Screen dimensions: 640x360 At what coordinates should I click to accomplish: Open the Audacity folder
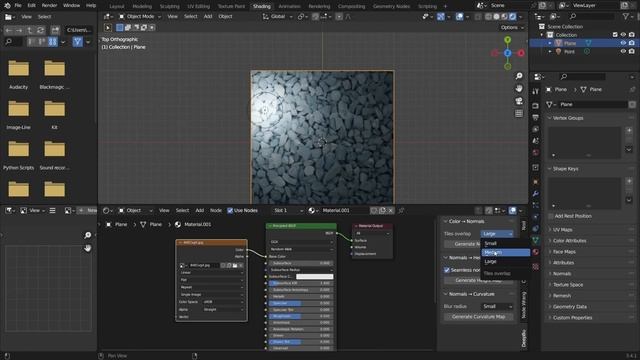[x=18, y=74]
